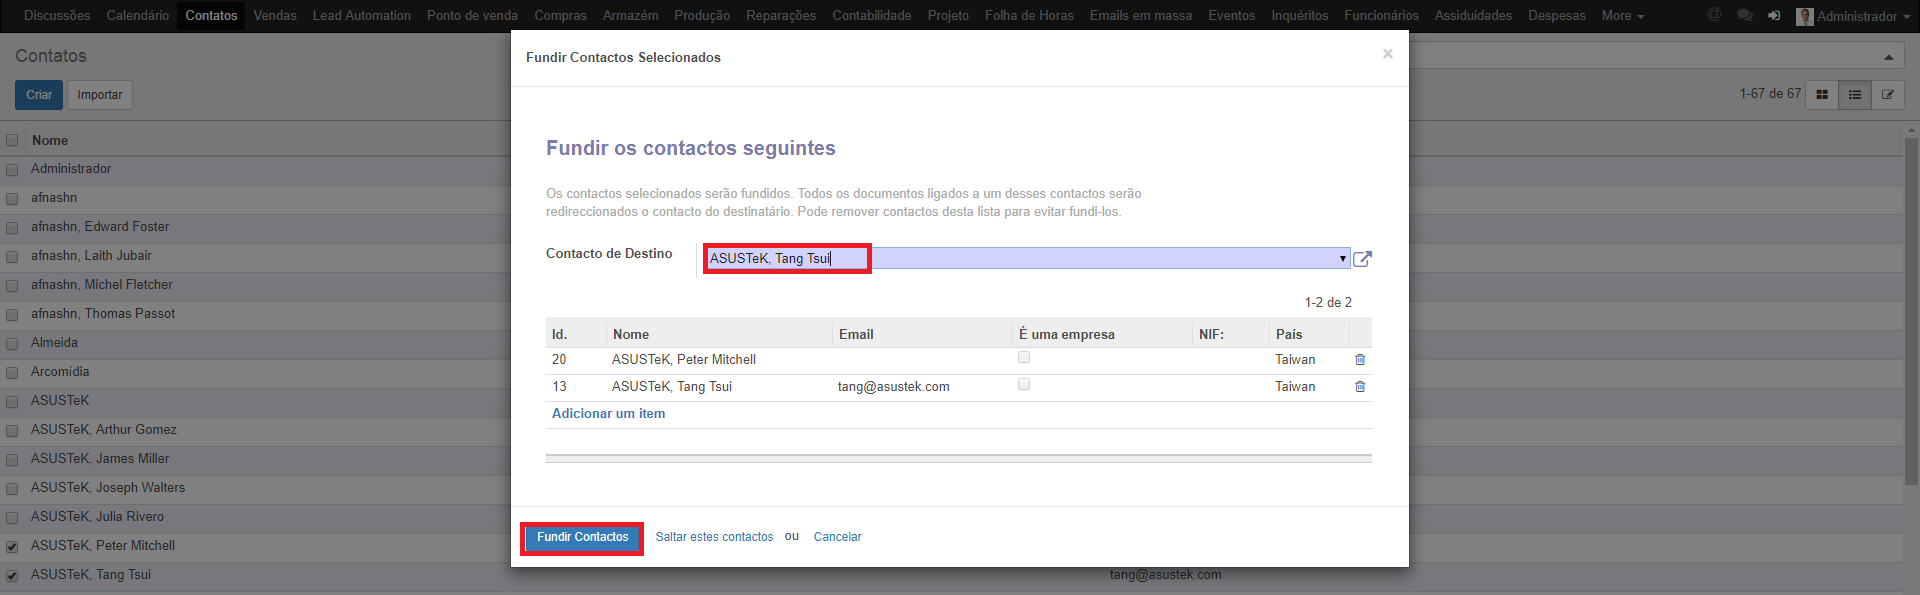This screenshot has width=1920, height=595.
Task: Toggle 'É uma empresa' checkbox for Peter Mitchell
Action: 1024,358
